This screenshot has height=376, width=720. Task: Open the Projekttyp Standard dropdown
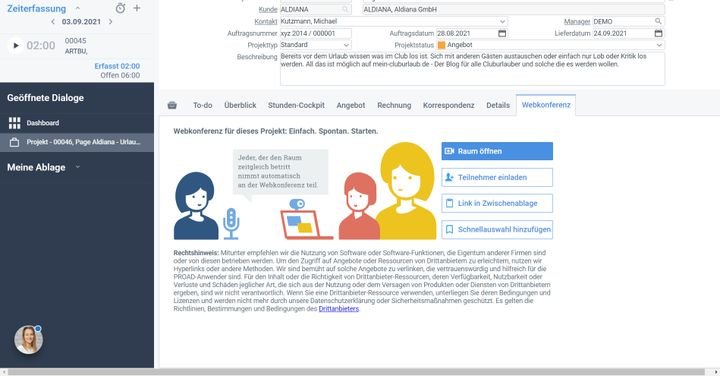point(346,45)
